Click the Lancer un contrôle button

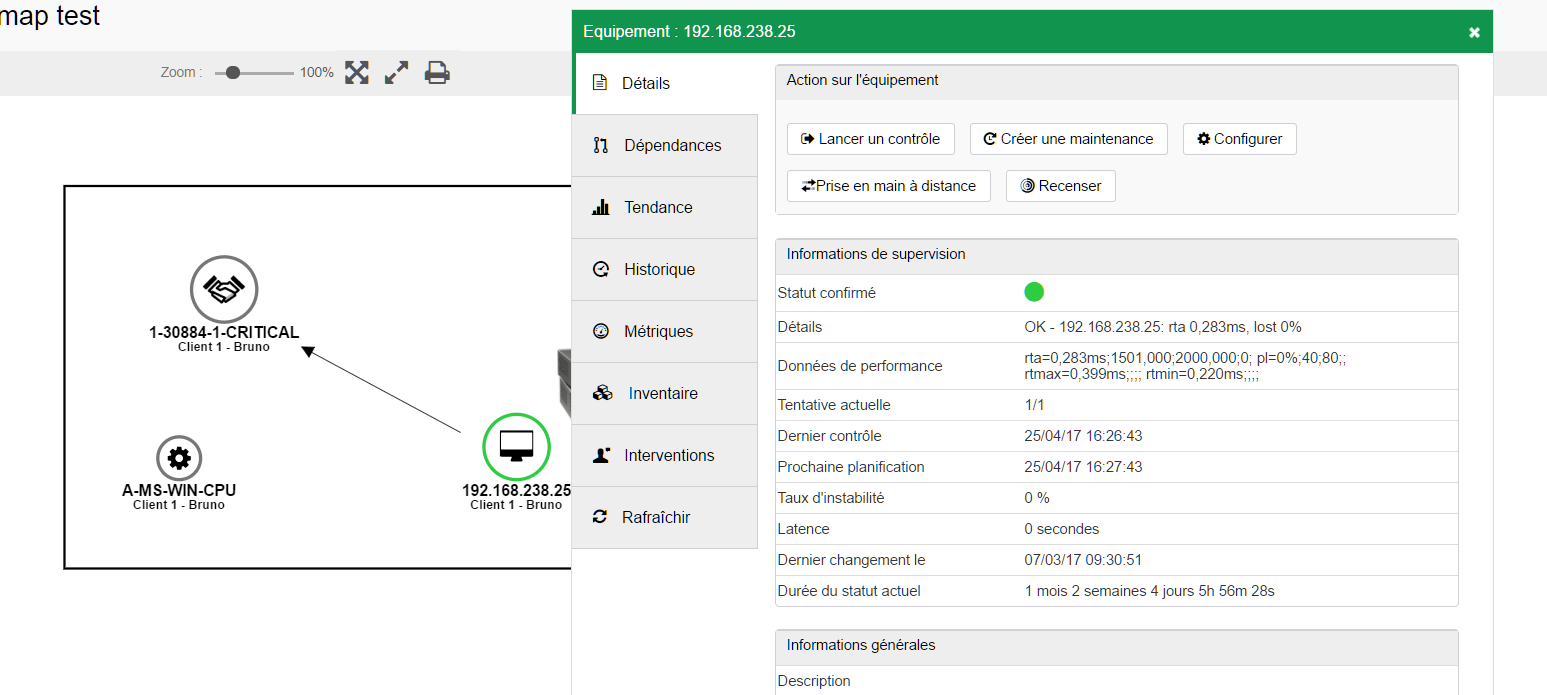[x=871, y=139]
